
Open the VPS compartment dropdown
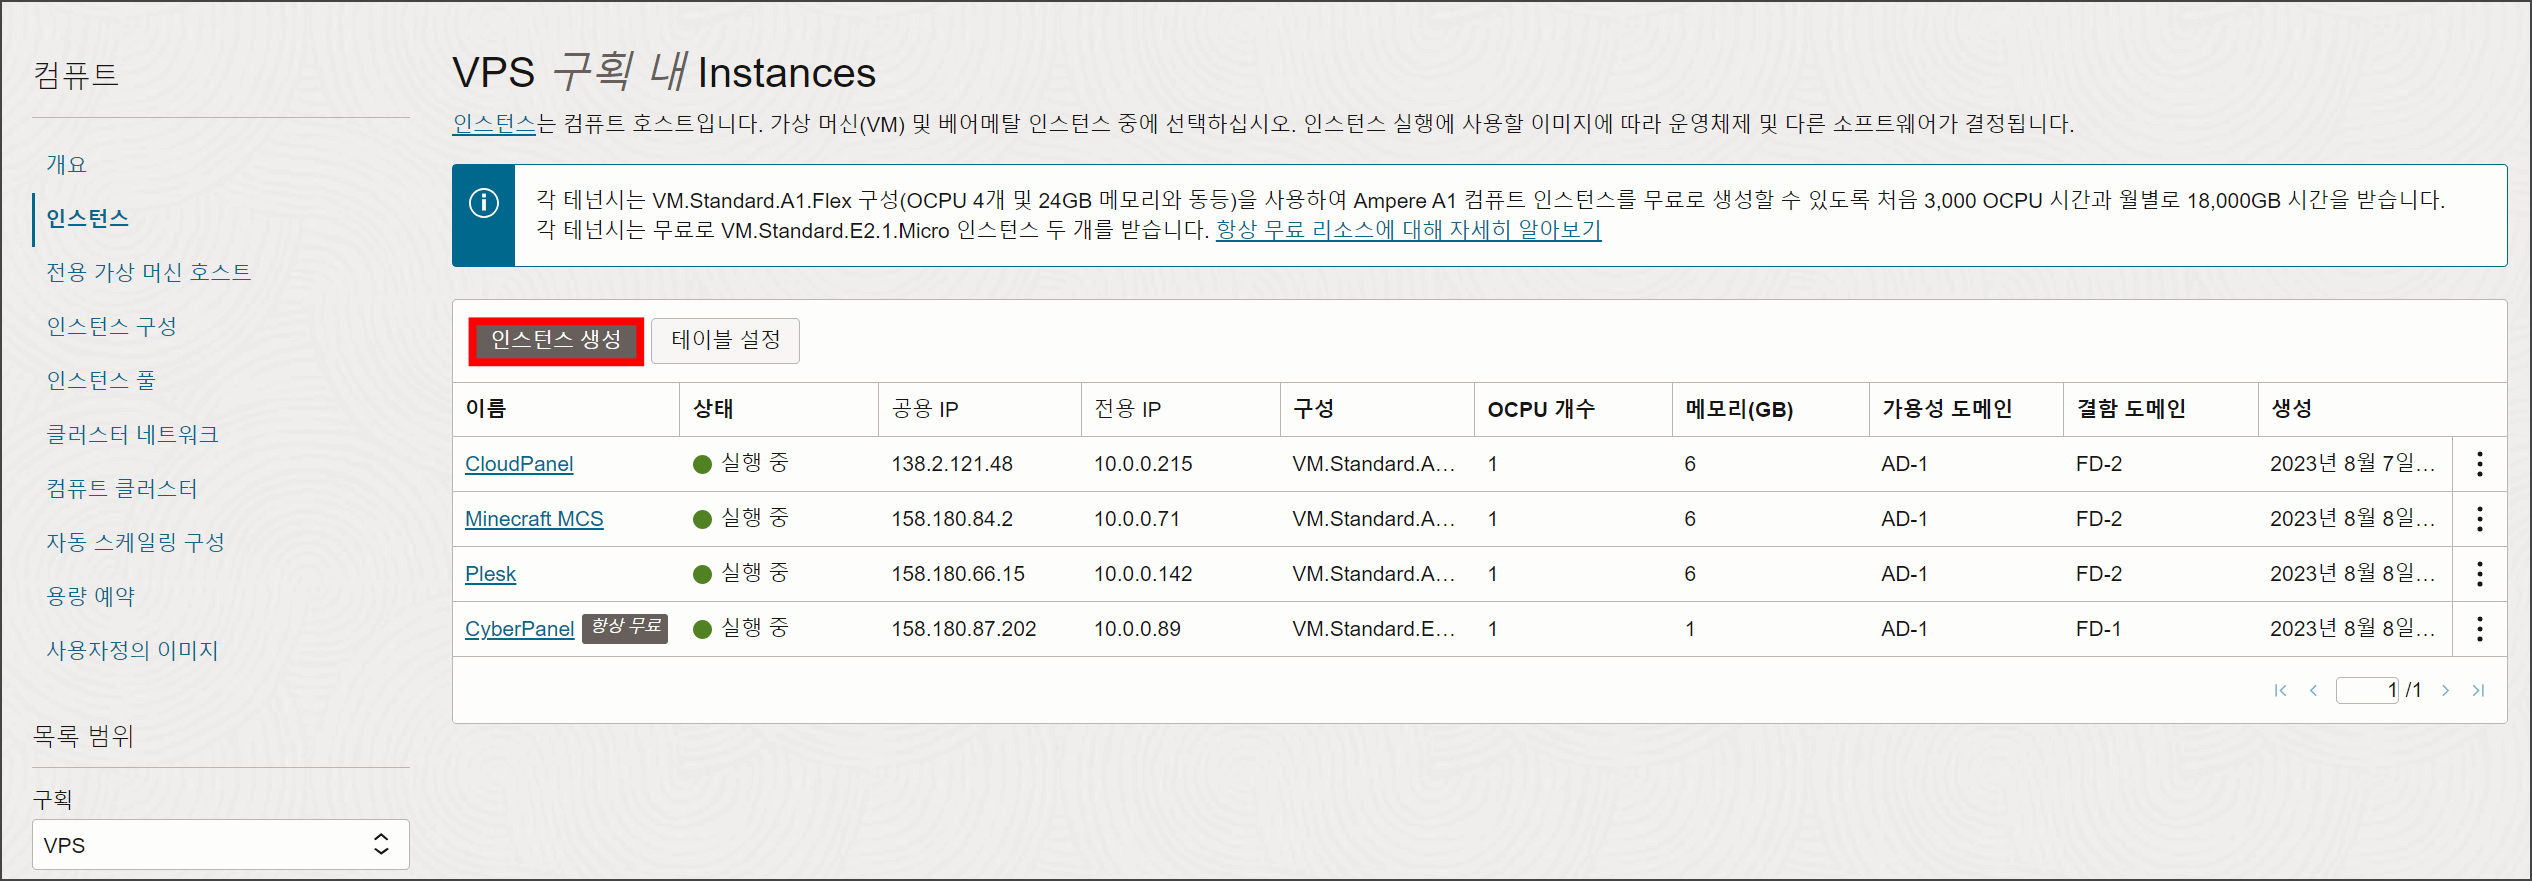pyautogui.click(x=221, y=845)
